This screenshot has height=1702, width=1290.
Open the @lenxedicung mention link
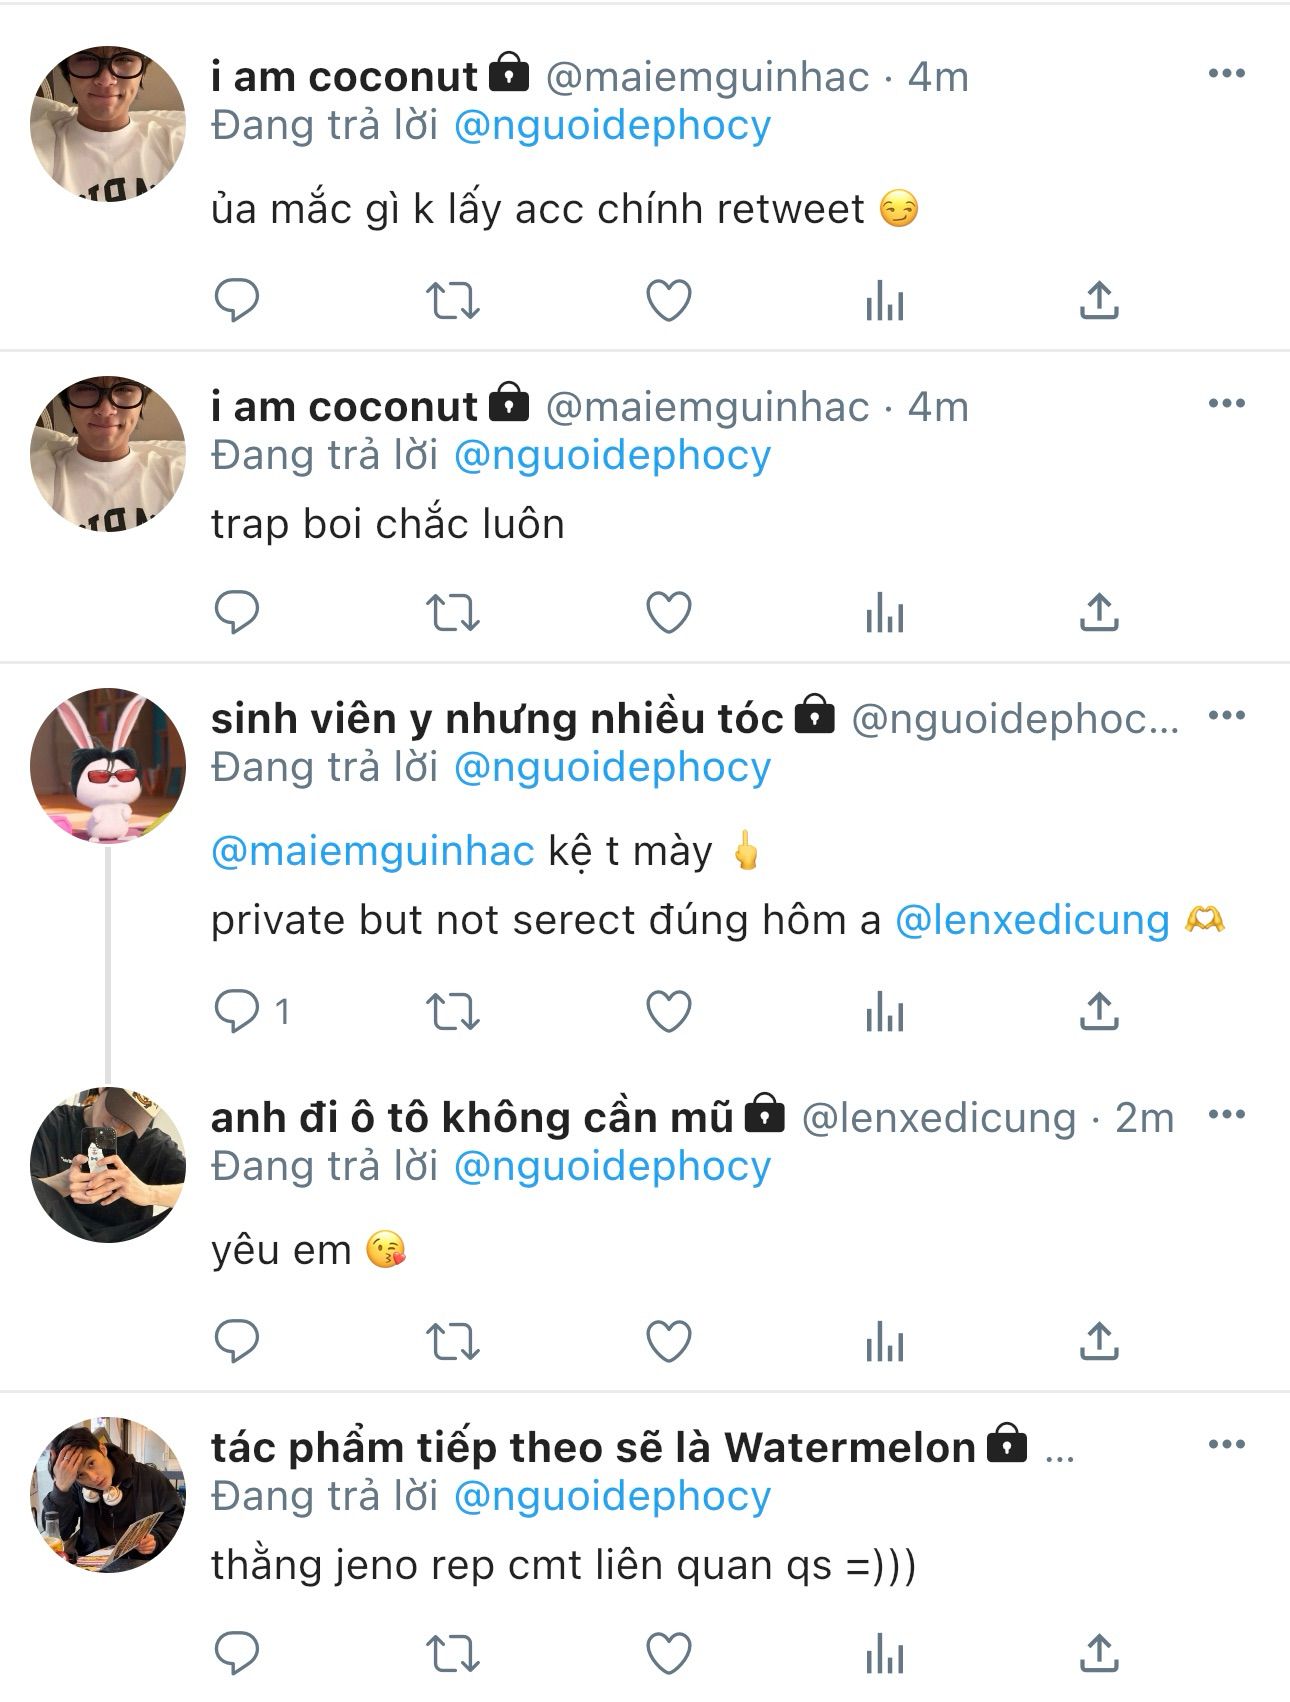coord(1032,920)
